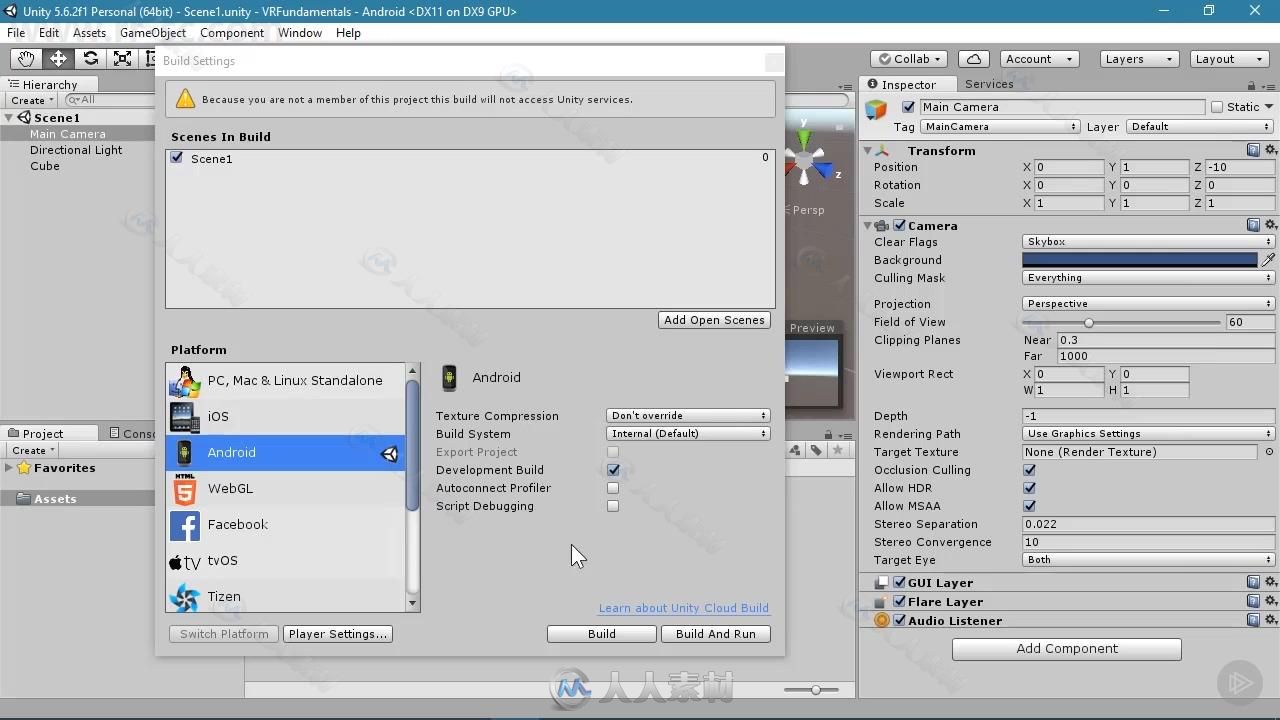
Task: Click Add Open Scenes button
Action: tap(714, 320)
